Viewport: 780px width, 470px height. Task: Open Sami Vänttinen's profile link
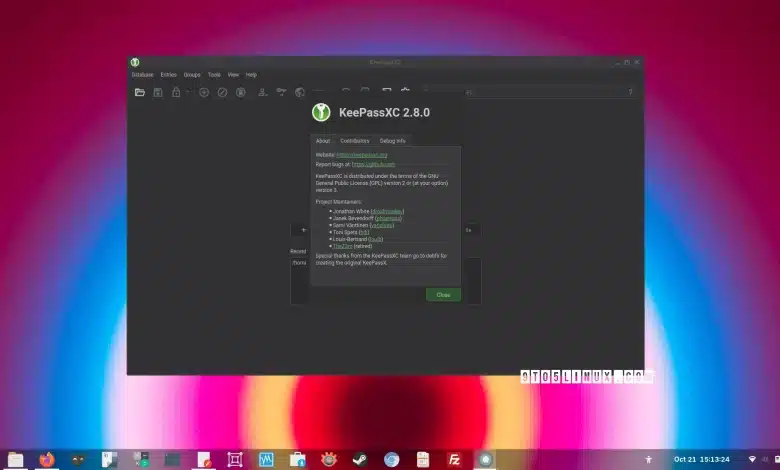382,225
